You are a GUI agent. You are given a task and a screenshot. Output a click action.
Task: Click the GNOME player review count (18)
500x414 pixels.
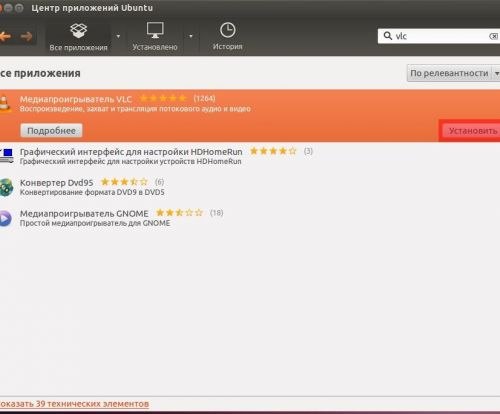pyautogui.click(x=217, y=213)
